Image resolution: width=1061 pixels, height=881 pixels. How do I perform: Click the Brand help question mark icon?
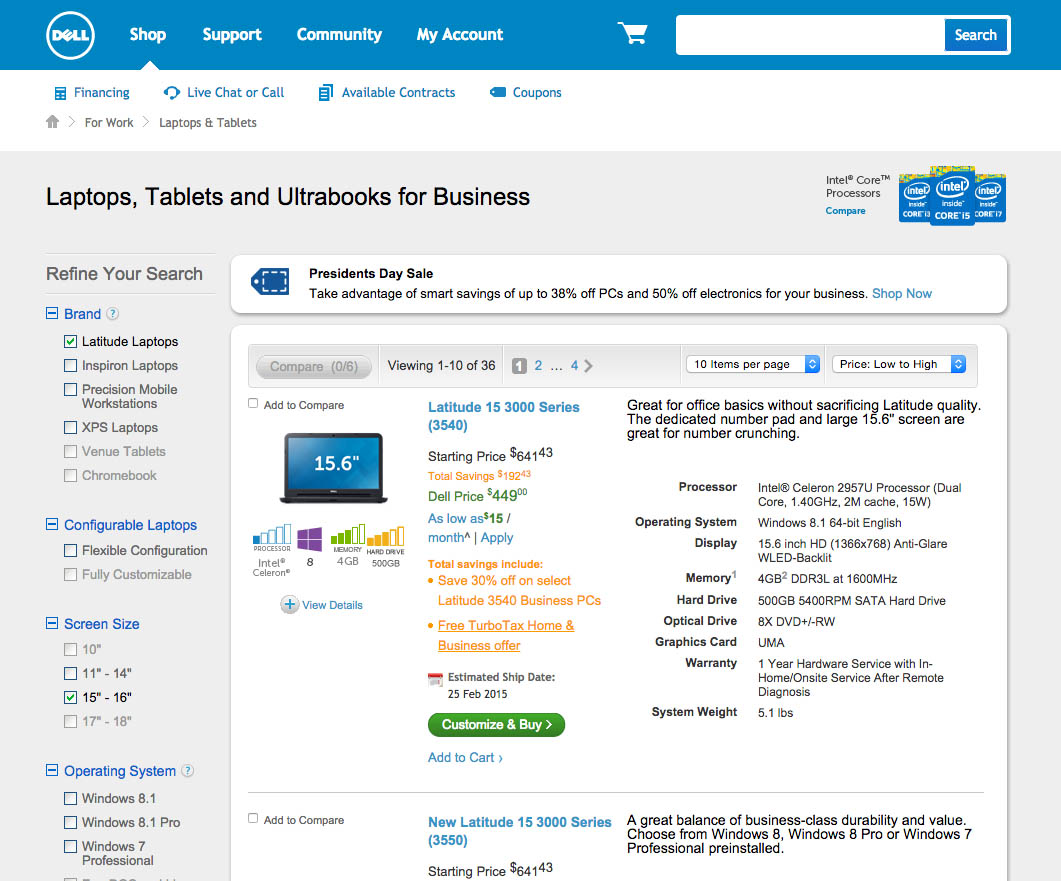113,314
